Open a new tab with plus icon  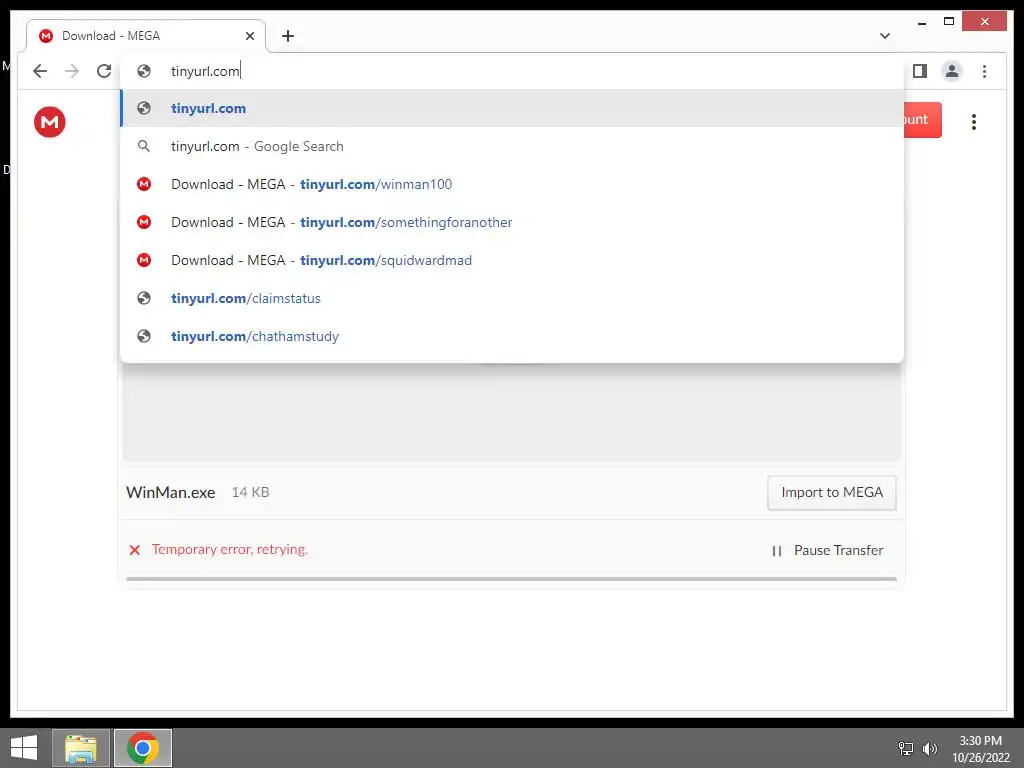tap(288, 36)
